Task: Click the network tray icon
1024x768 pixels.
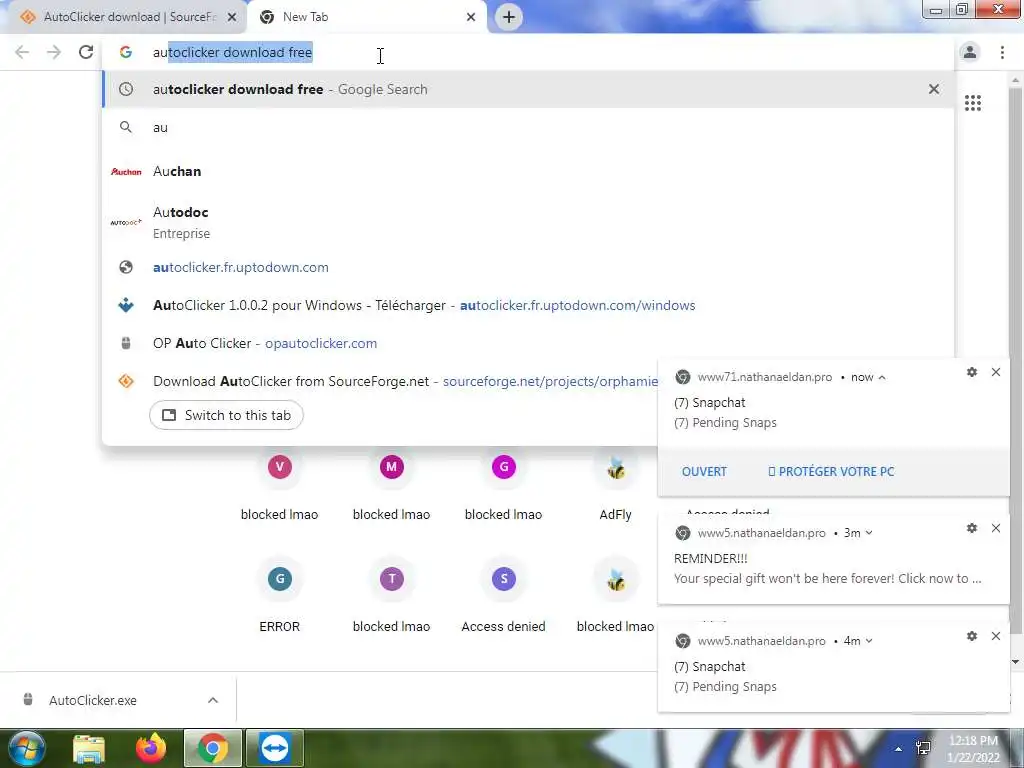Action: tap(923, 748)
